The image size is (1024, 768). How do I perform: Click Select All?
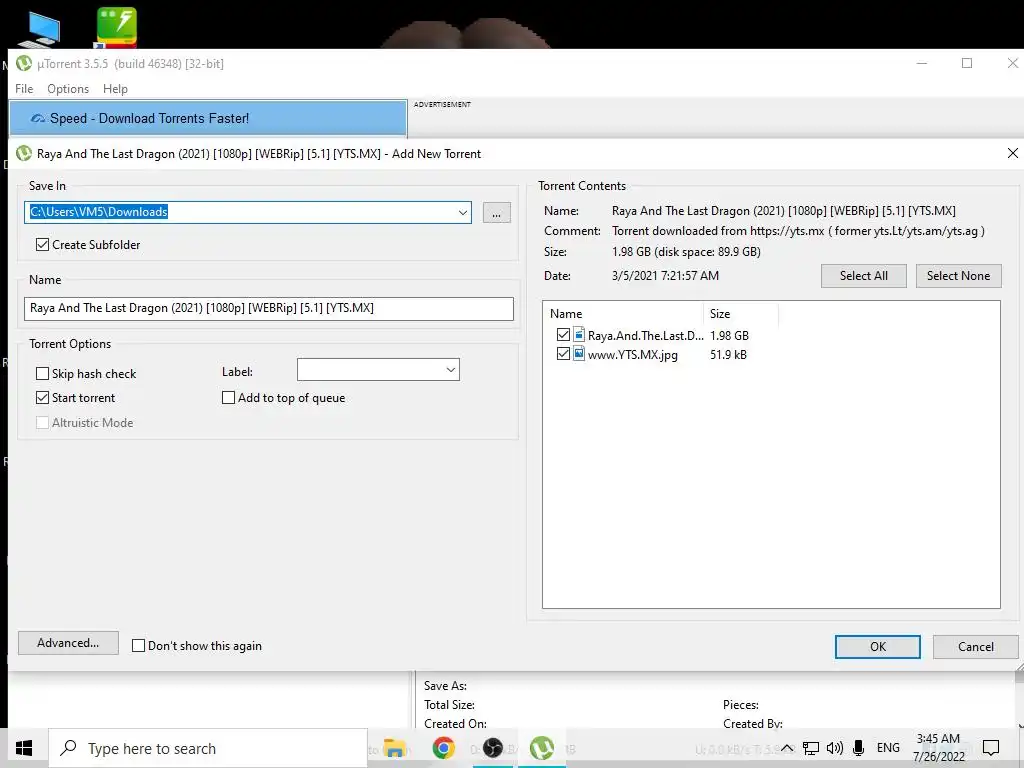(863, 276)
